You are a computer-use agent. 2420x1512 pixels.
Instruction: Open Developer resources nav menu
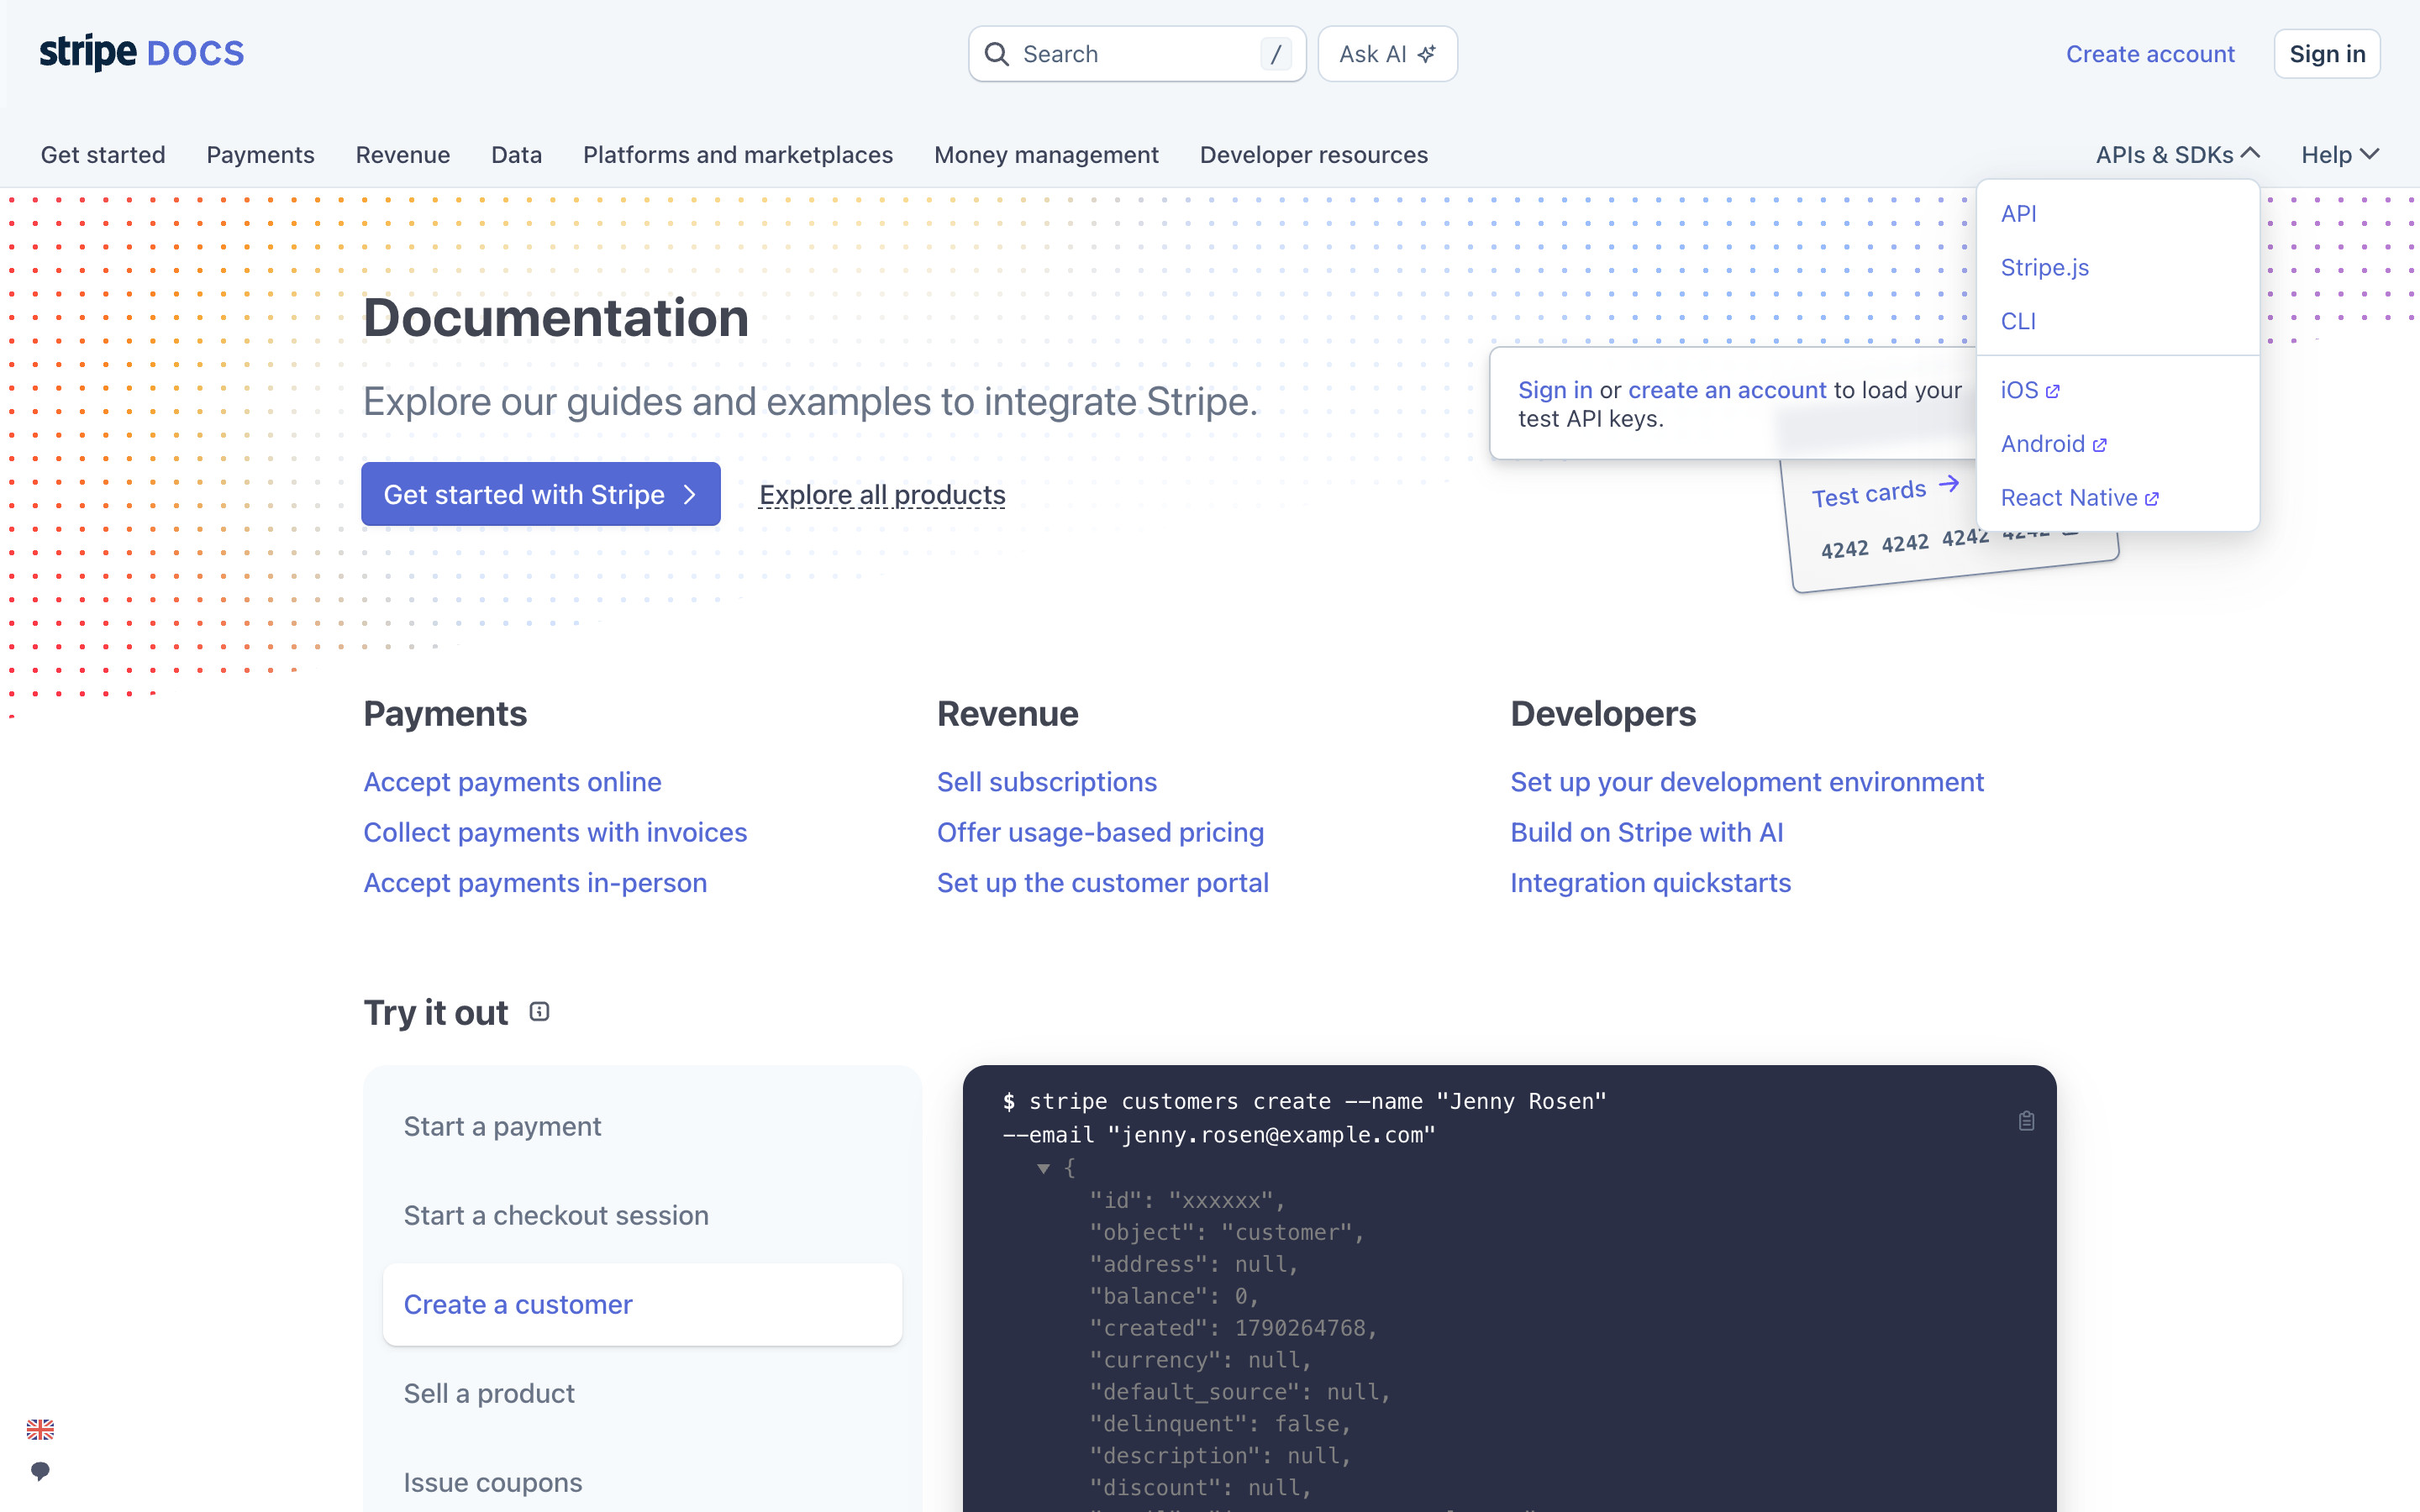[1314, 155]
